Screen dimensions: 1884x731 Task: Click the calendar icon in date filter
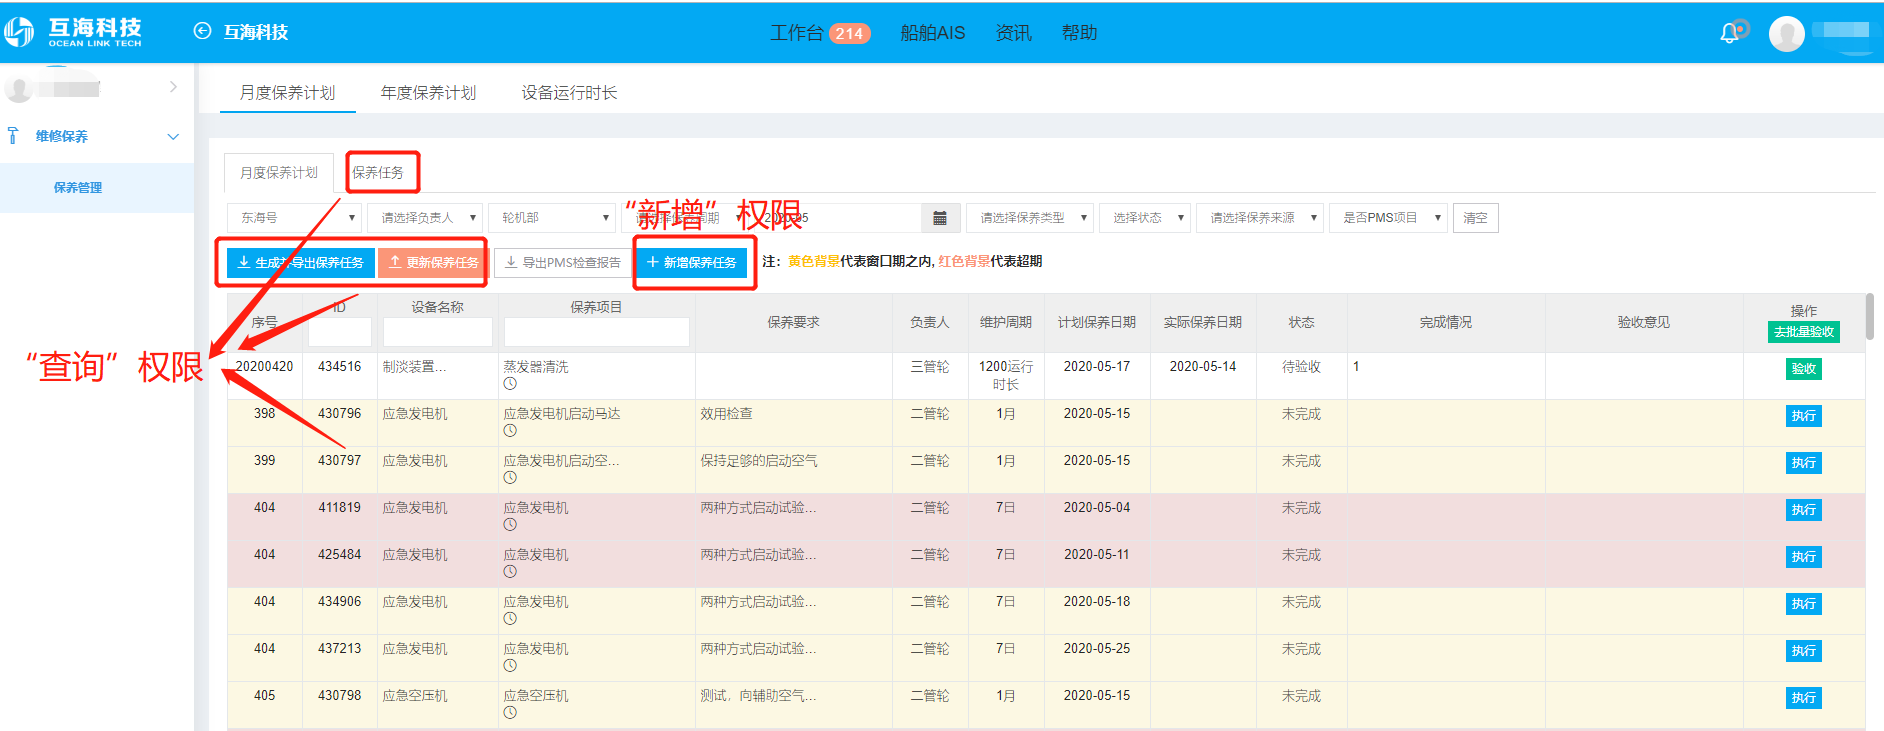coord(940,218)
